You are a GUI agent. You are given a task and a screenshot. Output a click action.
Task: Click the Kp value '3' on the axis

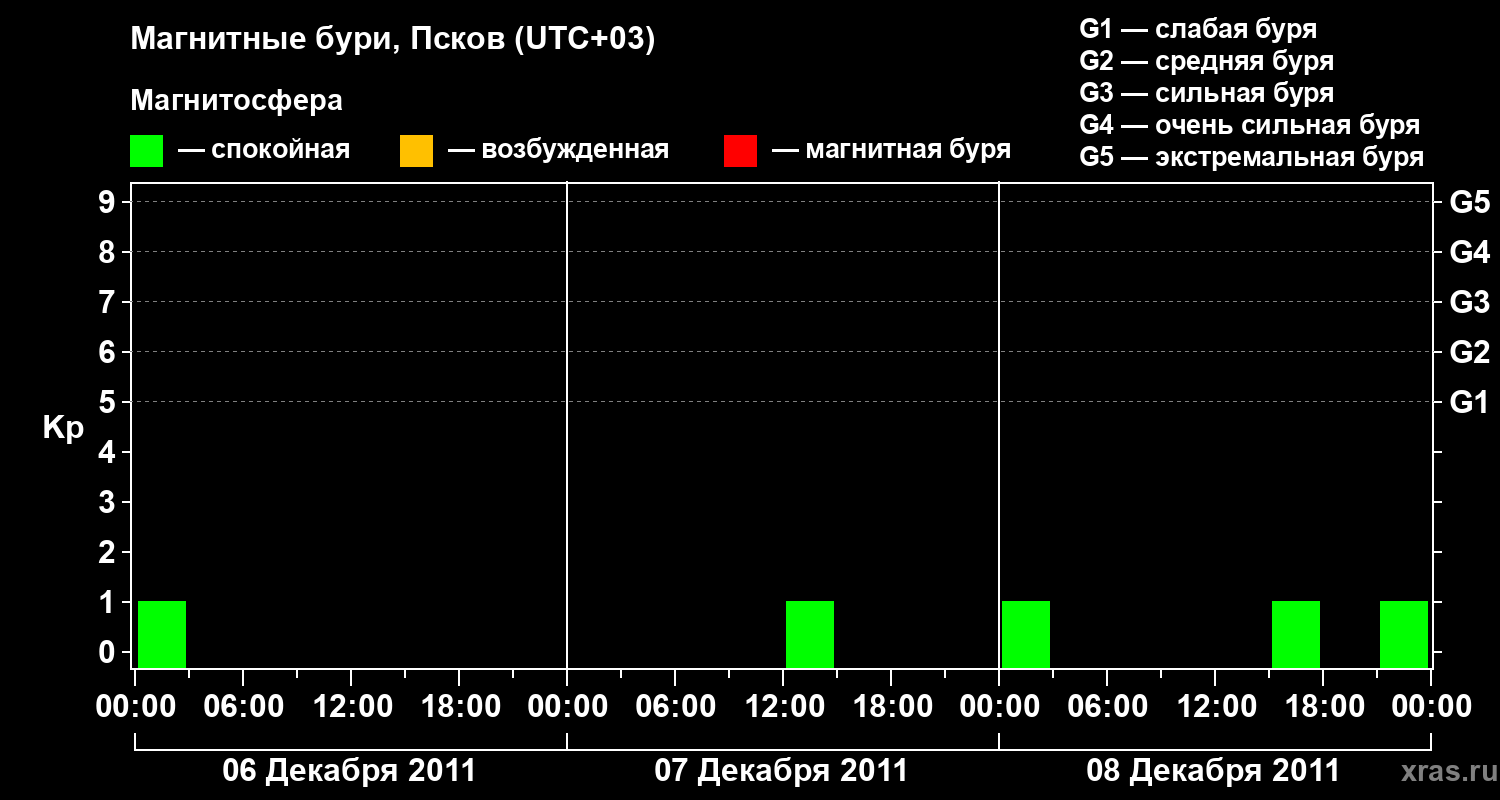point(108,502)
